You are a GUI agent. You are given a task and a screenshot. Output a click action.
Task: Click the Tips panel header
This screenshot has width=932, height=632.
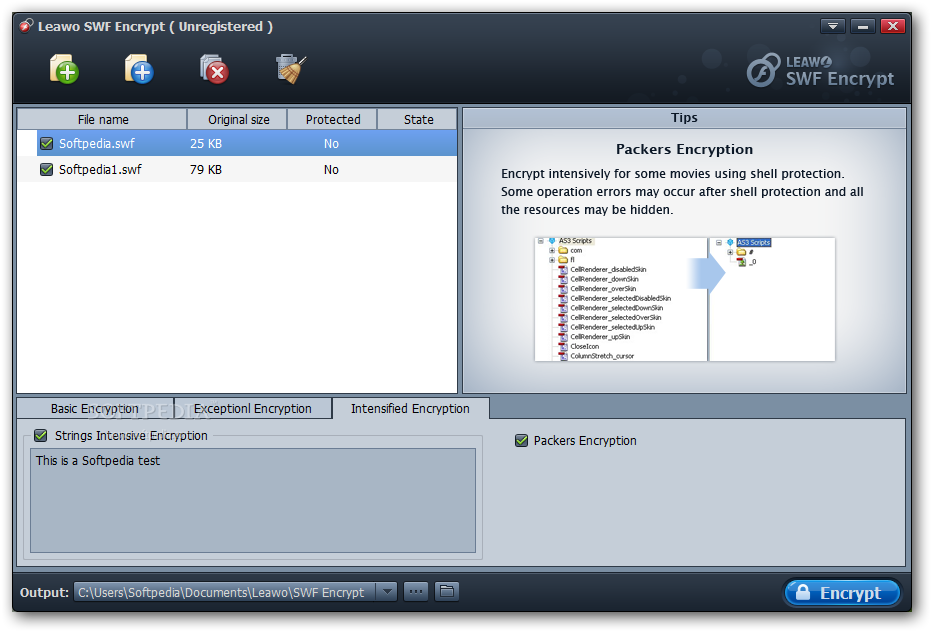tap(684, 118)
